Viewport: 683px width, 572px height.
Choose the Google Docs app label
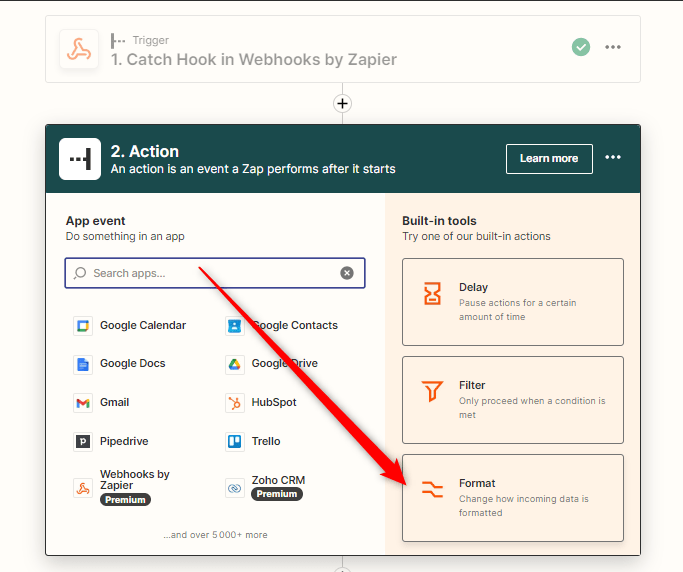coord(132,363)
